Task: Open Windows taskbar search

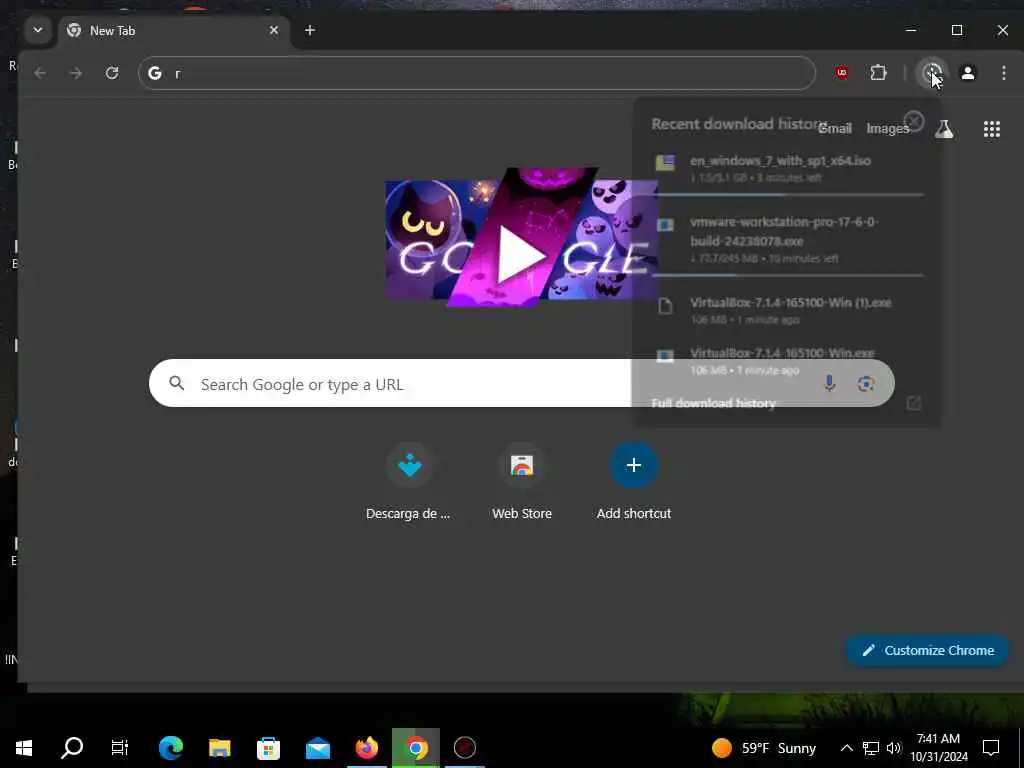Action: point(72,748)
